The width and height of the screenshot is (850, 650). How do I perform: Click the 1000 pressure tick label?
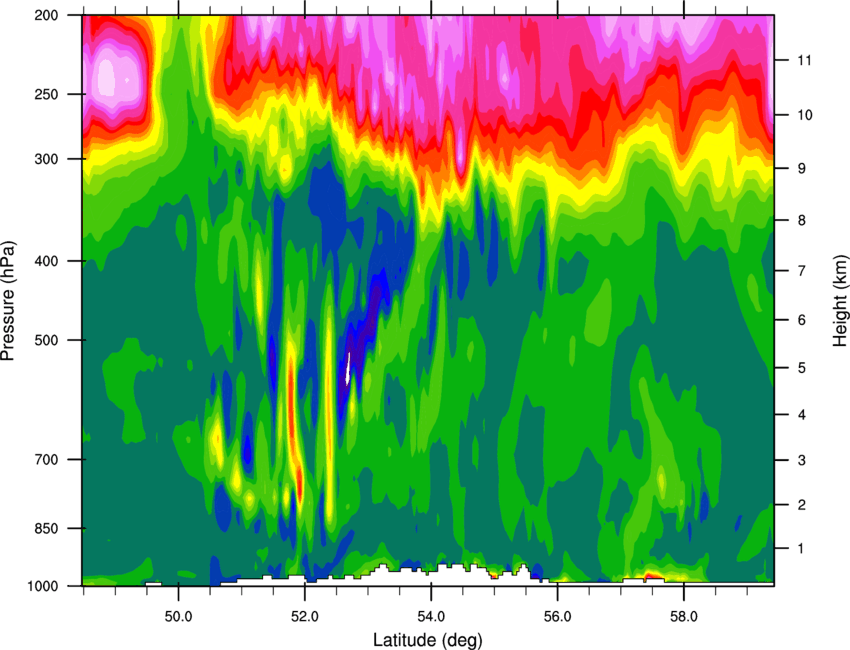[x=43, y=586]
